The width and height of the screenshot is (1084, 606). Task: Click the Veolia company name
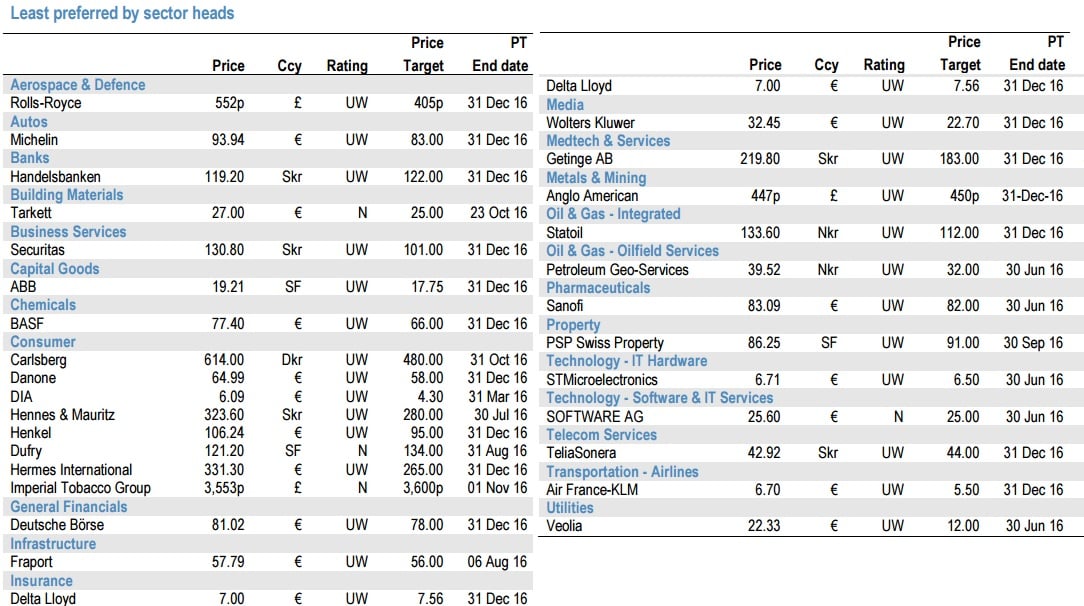(x=564, y=526)
